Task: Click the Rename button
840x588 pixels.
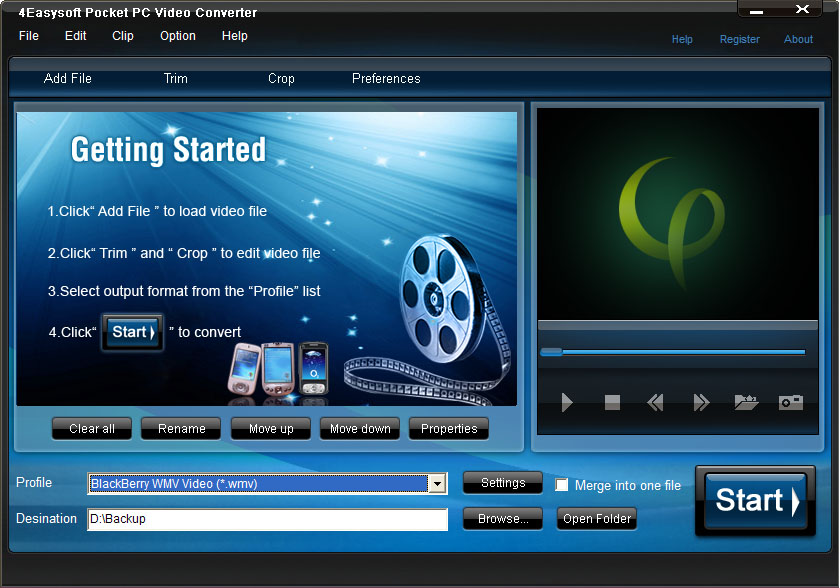Action: [181, 428]
